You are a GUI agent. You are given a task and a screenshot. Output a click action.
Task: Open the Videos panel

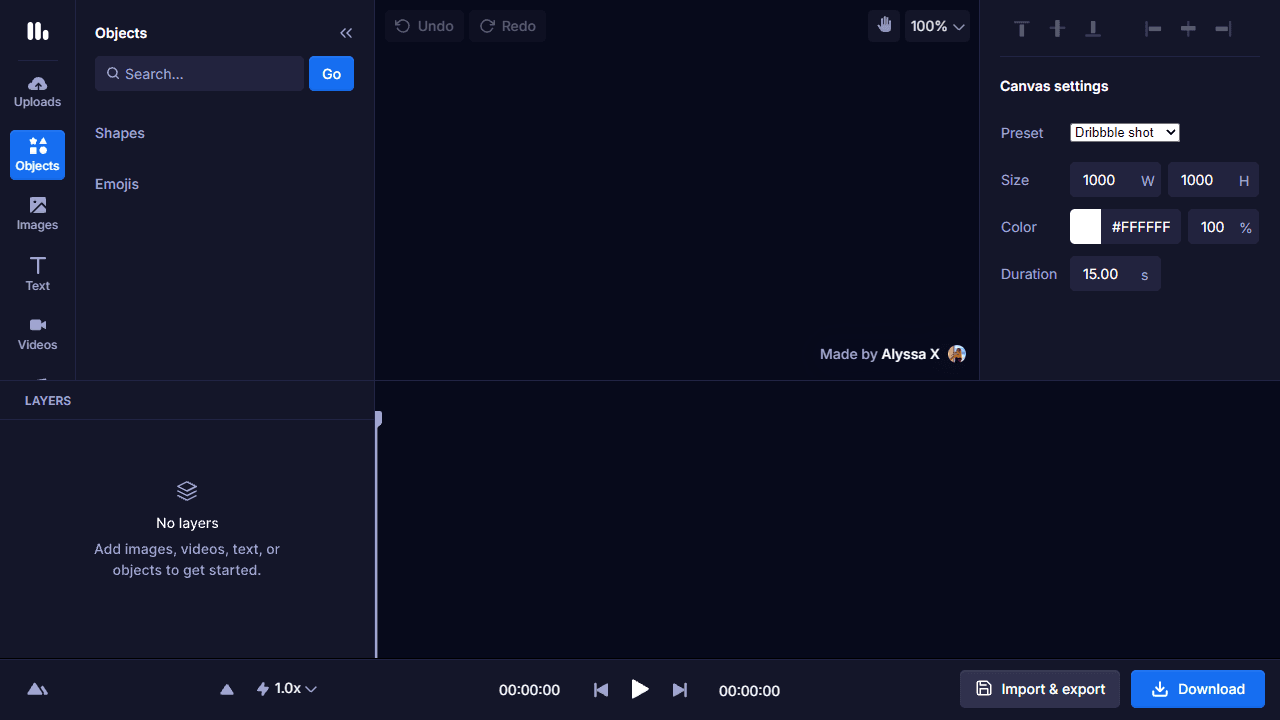37,334
